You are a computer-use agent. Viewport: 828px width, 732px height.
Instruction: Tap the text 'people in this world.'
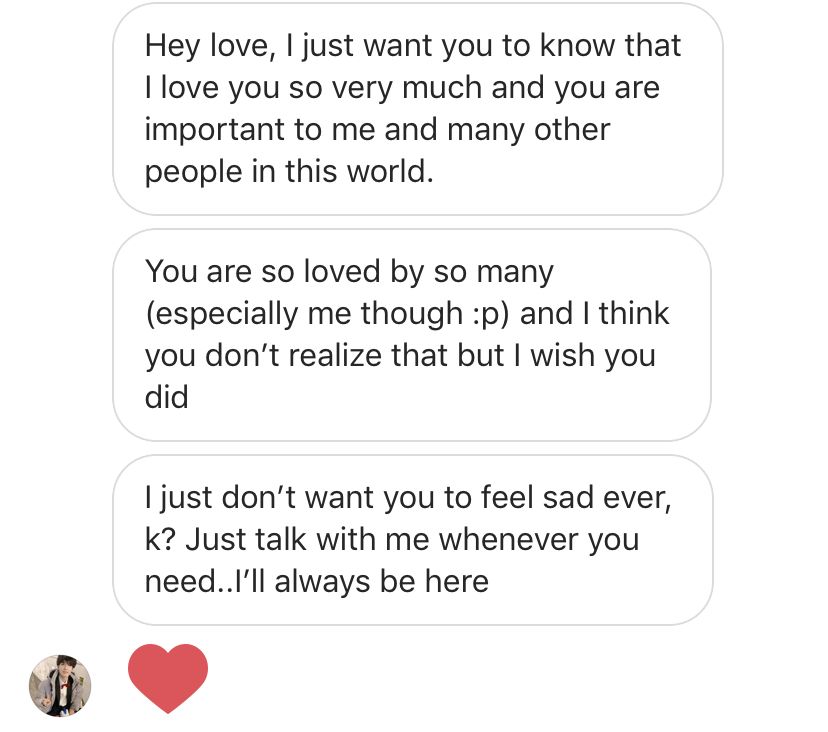tap(289, 172)
